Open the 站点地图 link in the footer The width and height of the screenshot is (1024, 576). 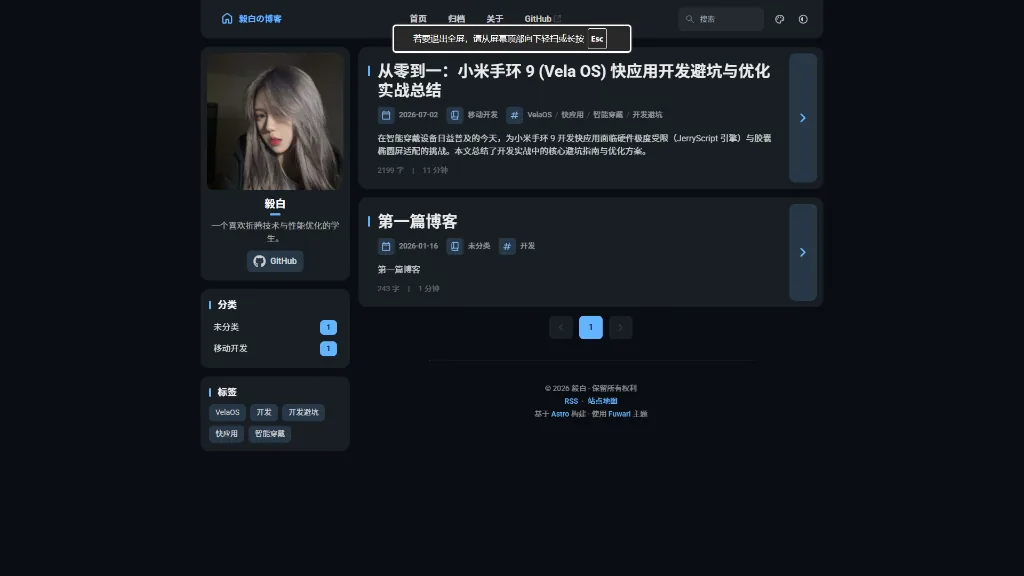tap(602, 401)
